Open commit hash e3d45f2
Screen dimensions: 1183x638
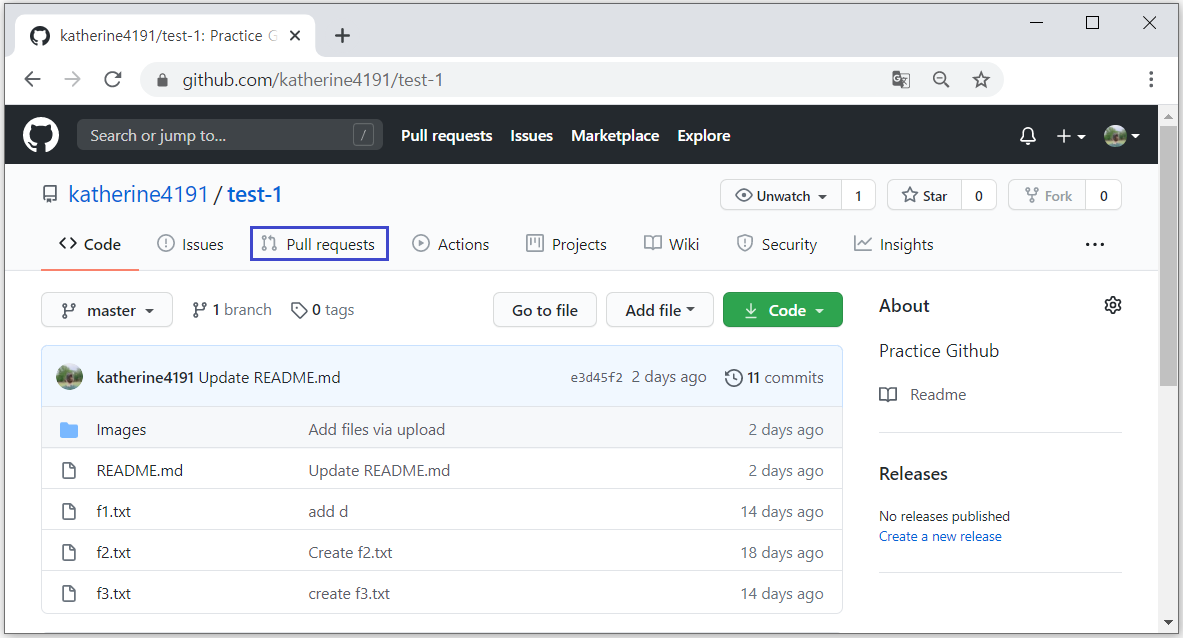click(597, 378)
